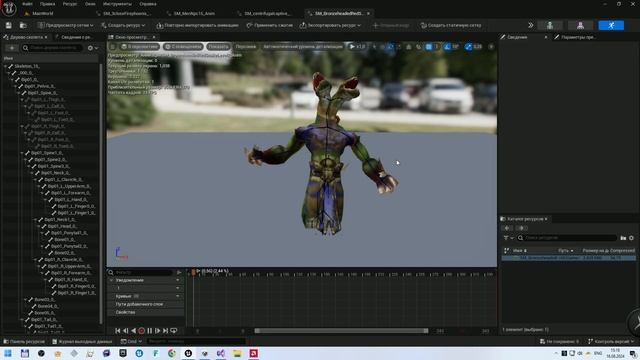Click the Показать viewport button
The height and width of the screenshot is (360, 640).
(218, 47)
